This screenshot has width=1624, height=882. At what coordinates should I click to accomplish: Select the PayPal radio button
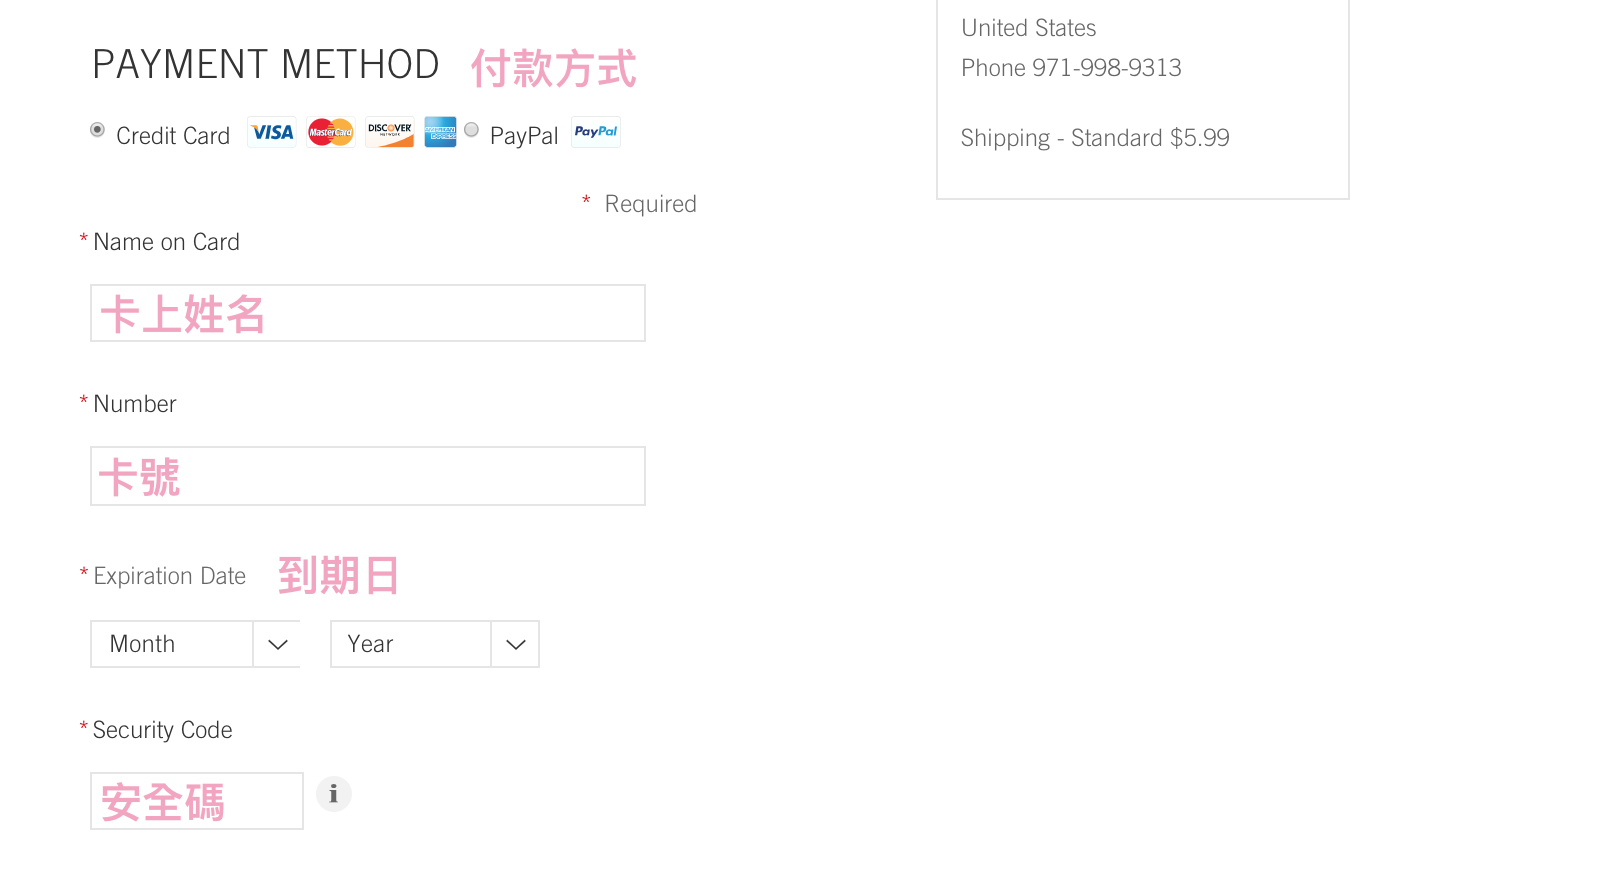[x=472, y=130]
